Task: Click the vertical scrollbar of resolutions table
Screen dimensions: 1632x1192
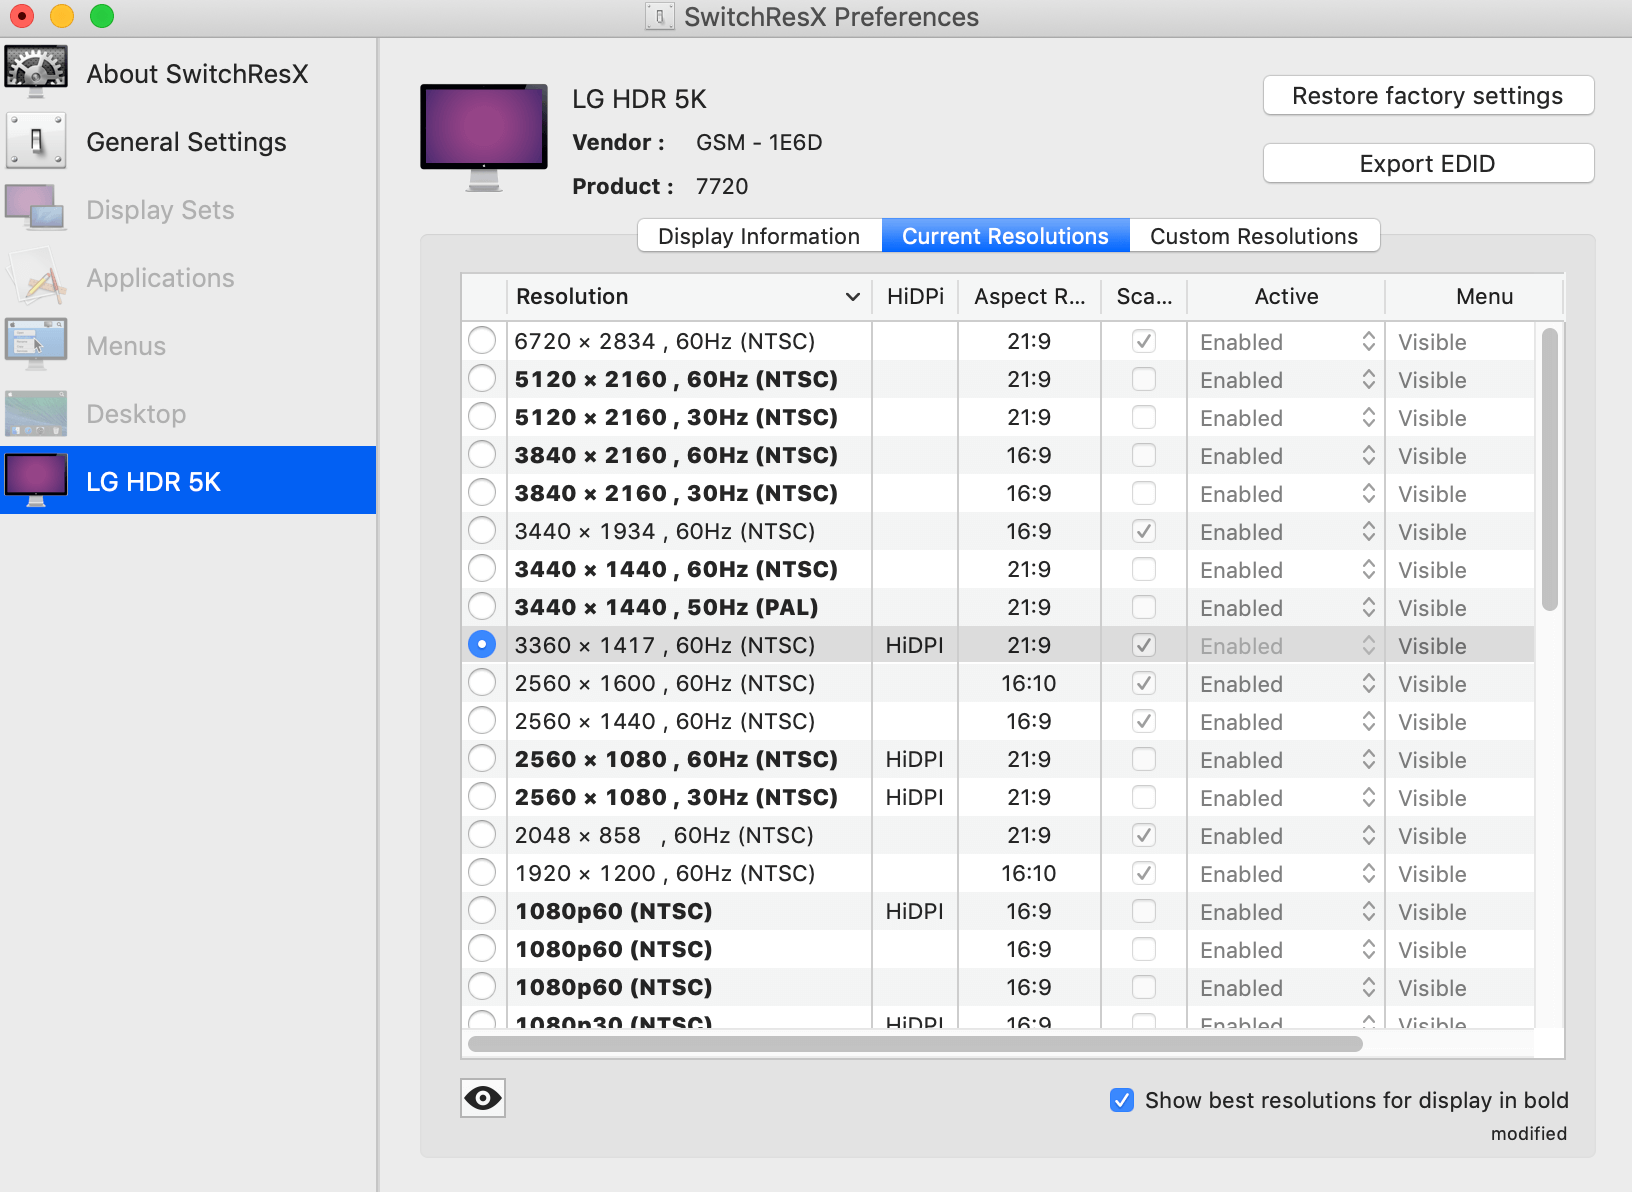Action: pyautogui.click(x=1550, y=469)
